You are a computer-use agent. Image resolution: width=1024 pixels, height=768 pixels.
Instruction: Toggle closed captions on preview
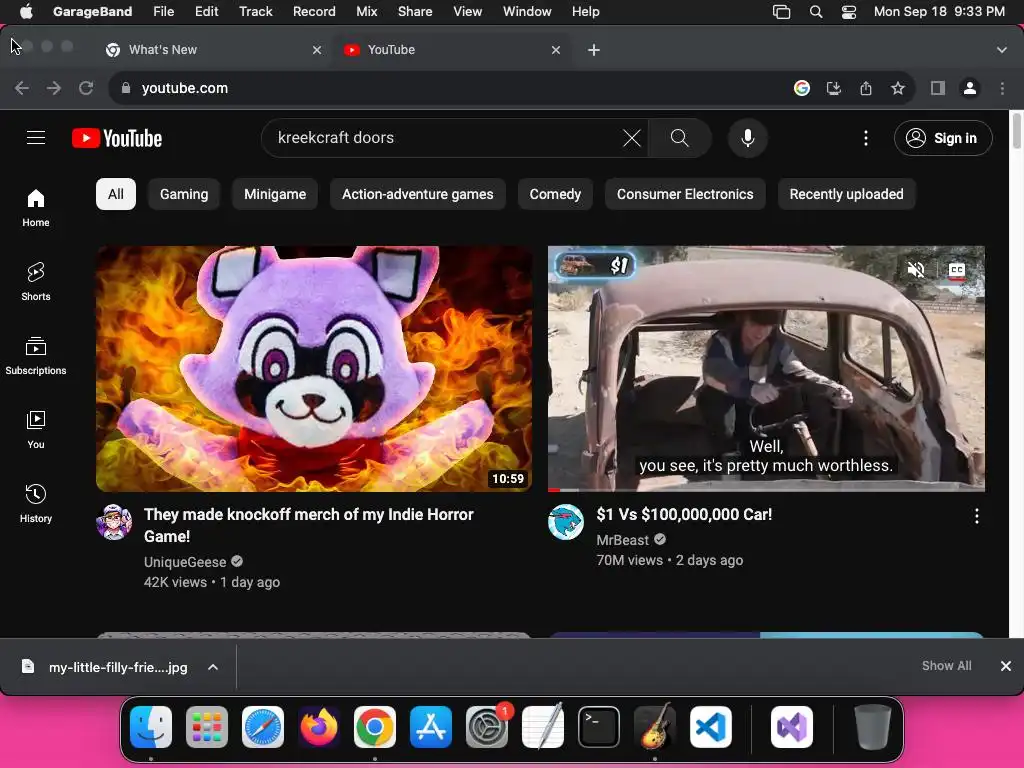[956, 269]
